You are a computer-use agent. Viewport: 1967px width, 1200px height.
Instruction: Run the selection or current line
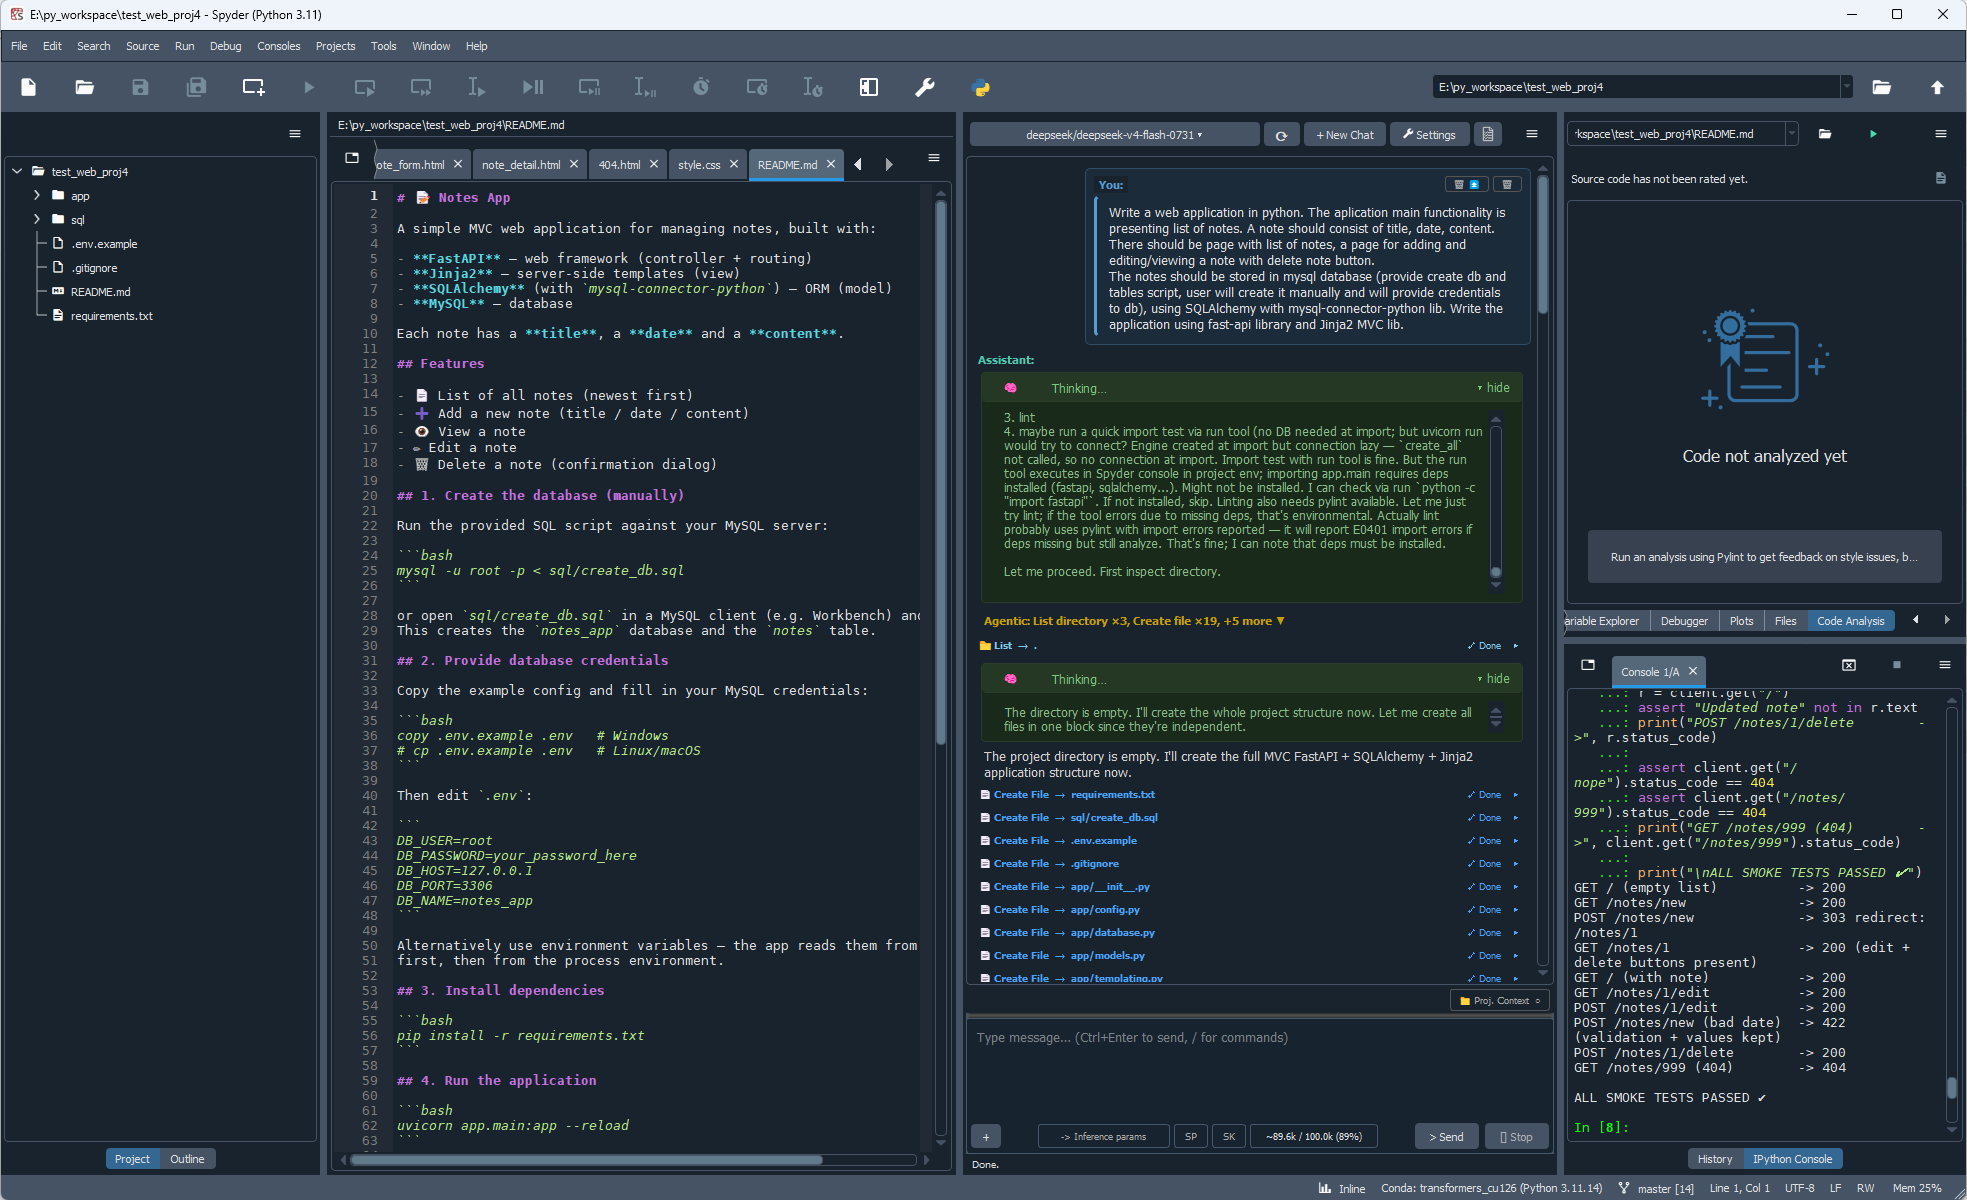[477, 87]
